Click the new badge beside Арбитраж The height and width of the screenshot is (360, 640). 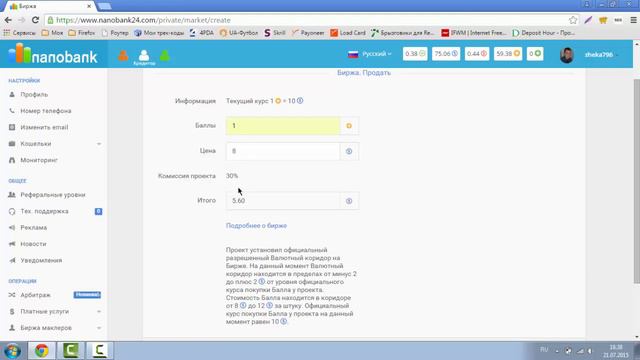click(x=87, y=295)
